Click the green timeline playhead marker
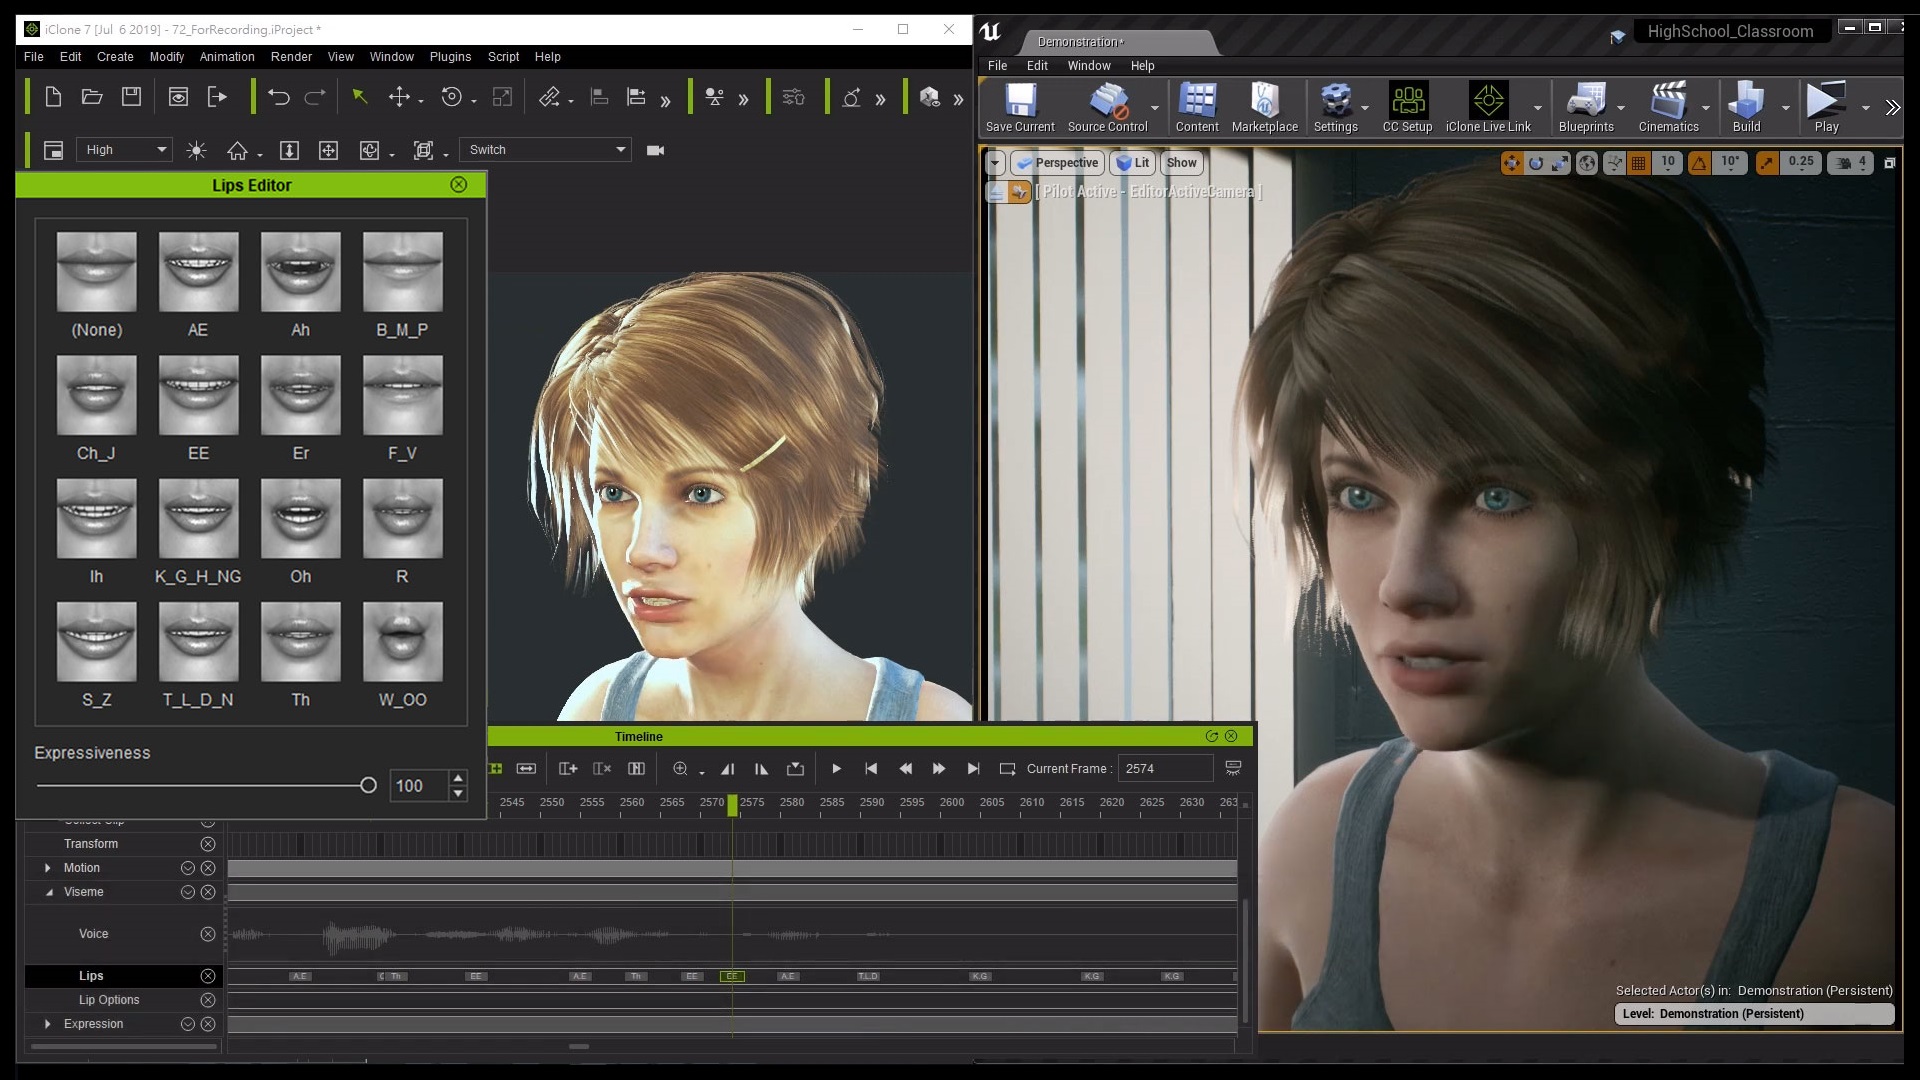This screenshot has width=1920, height=1080. [733, 804]
